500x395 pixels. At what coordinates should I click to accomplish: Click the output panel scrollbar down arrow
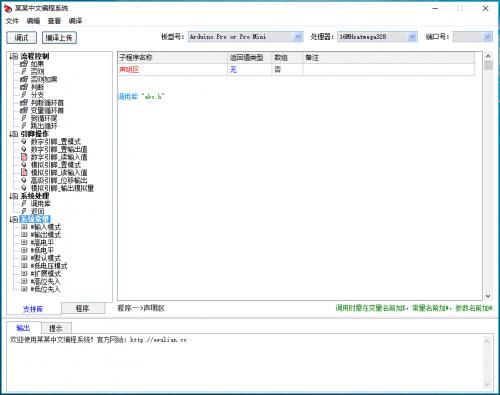point(487,384)
